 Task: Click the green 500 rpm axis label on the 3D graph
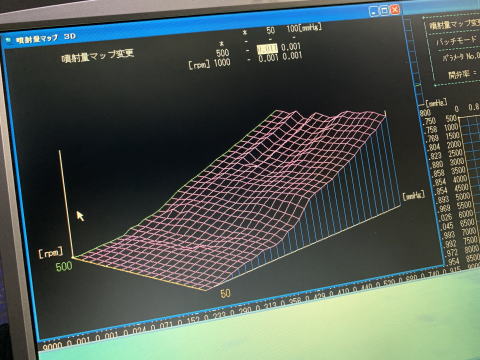64,266
